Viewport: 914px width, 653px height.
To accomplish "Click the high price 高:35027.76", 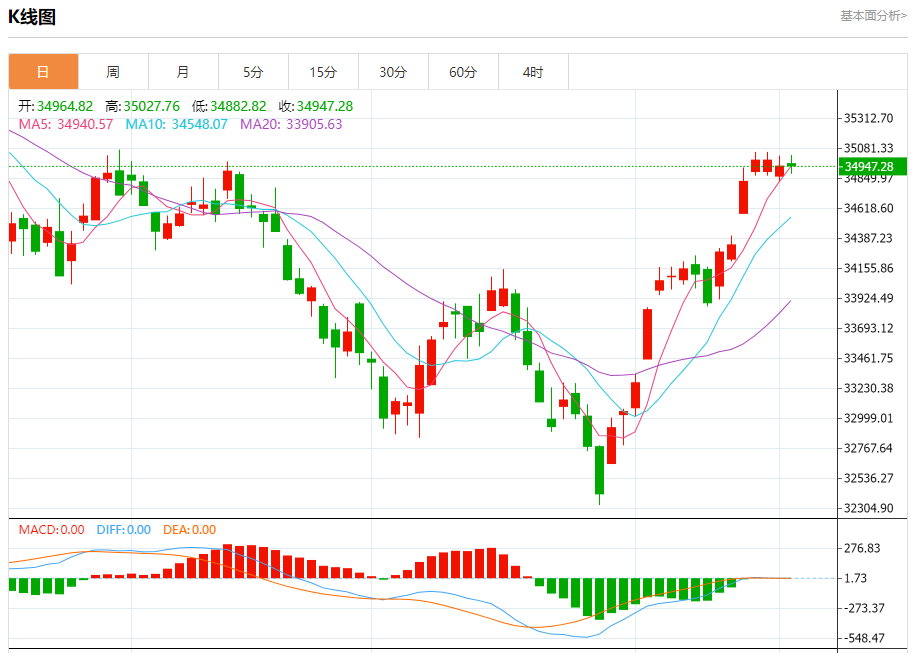I will (143, 106).
